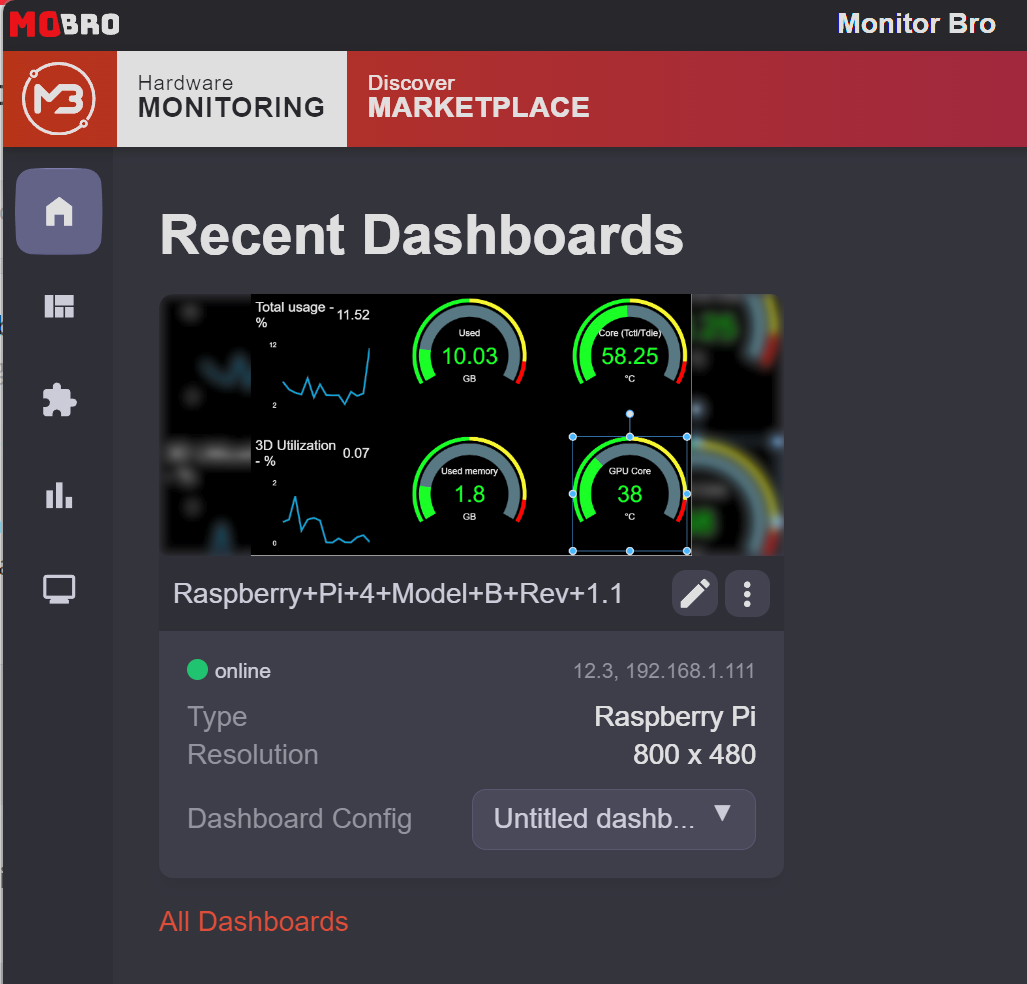This screenshot has height=984, width=1027.
Task: Click the rotation handle above GPU Core gauge
Action: point(629,413)
